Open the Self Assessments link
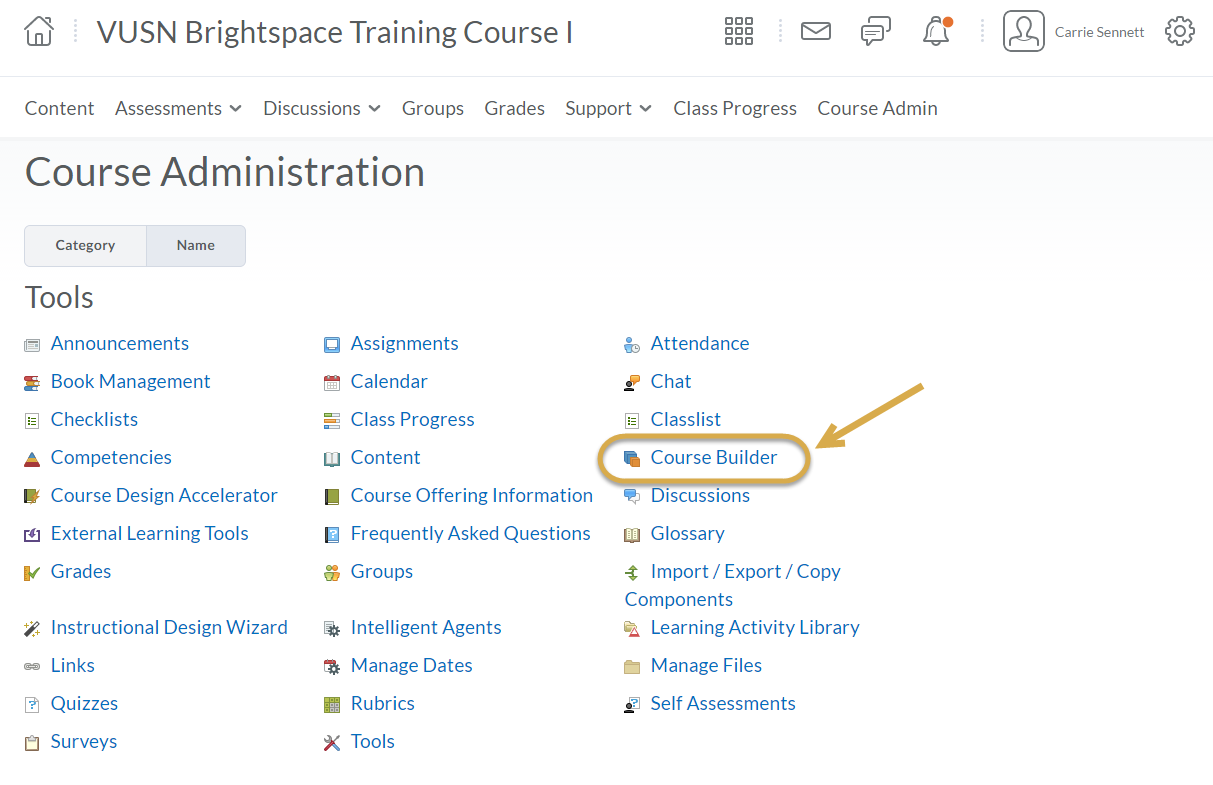Image resolution: width=1213 pixels, height=785 pixels. click(723, 703)
